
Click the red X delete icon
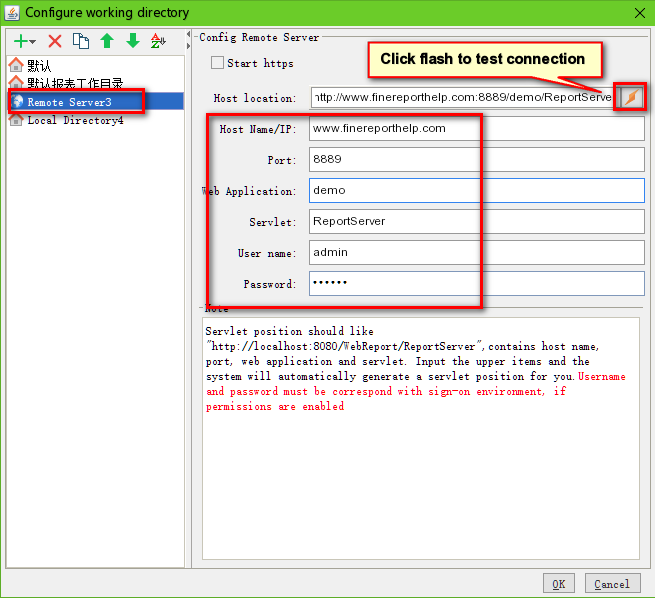(55, 41)
